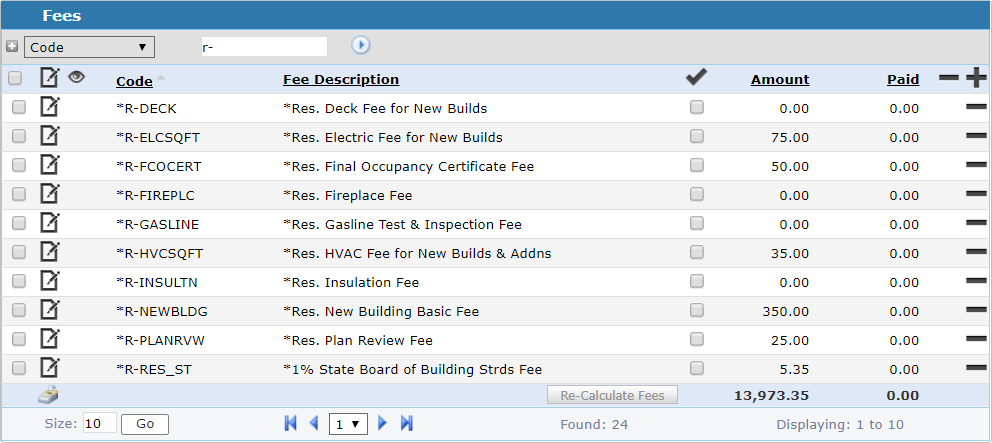Sort the table by Amount column

779,80
